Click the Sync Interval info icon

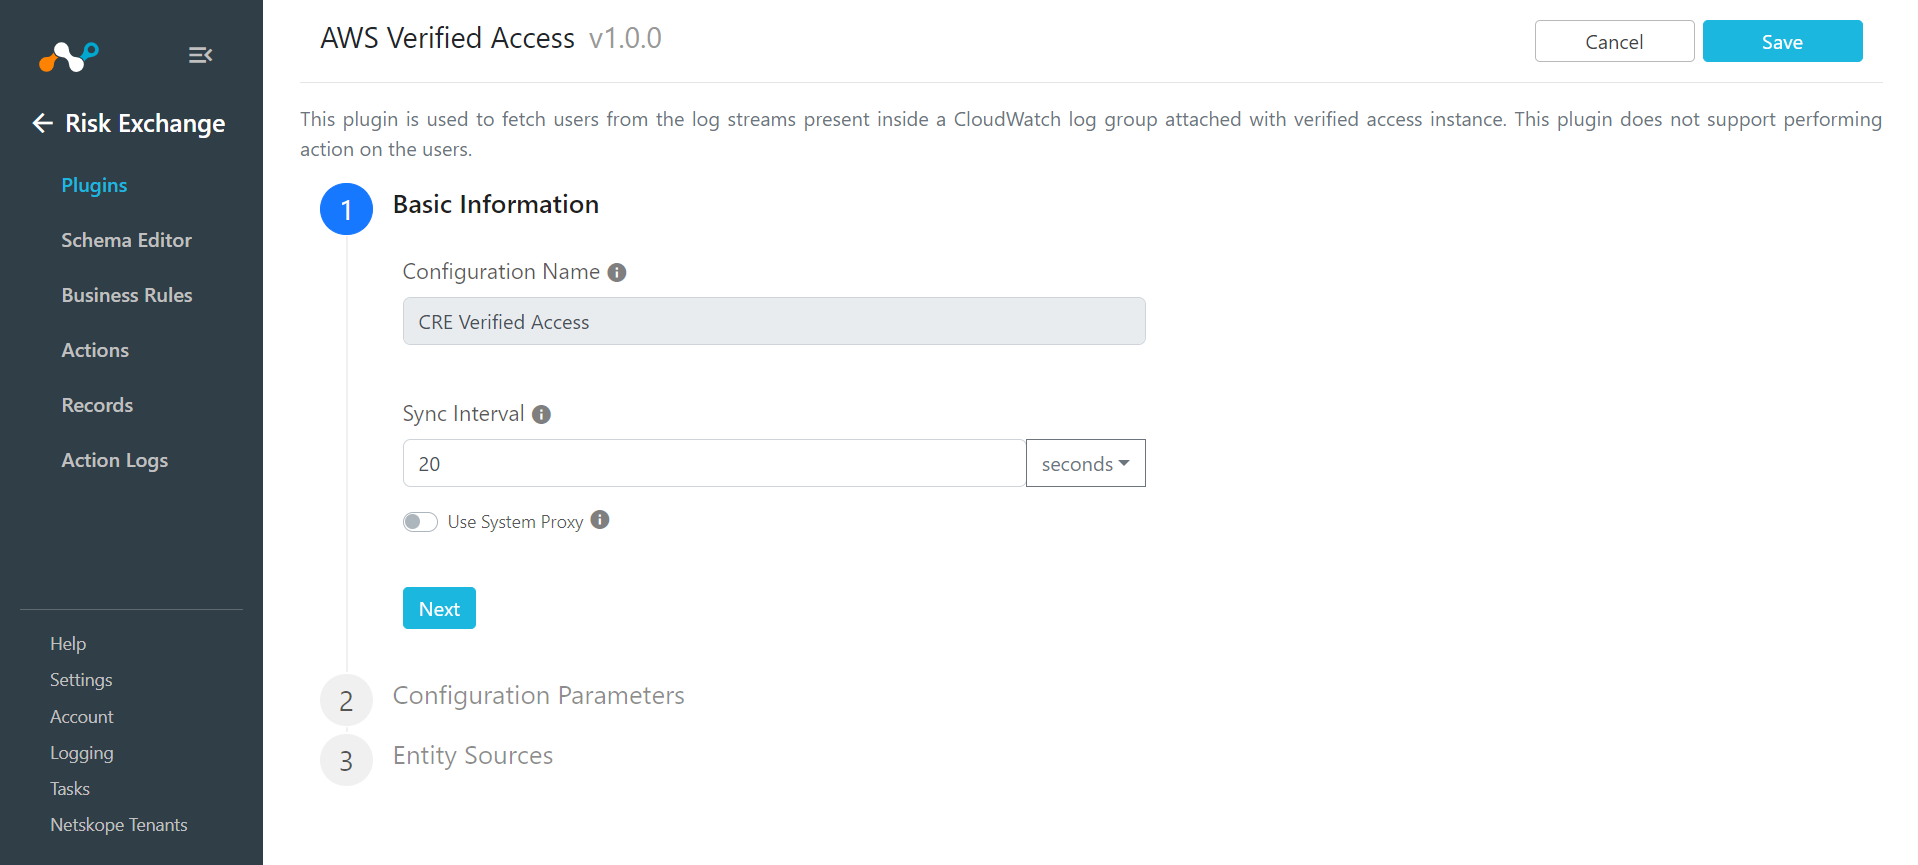[541, 414]
